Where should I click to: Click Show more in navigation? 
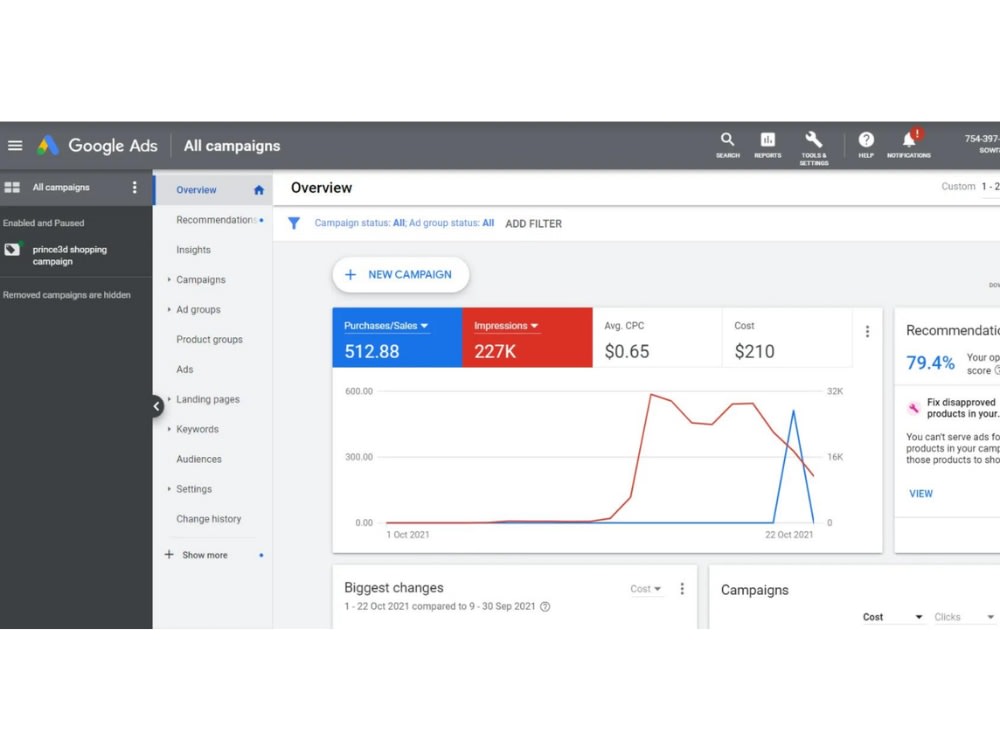click(x=205, y=555)
